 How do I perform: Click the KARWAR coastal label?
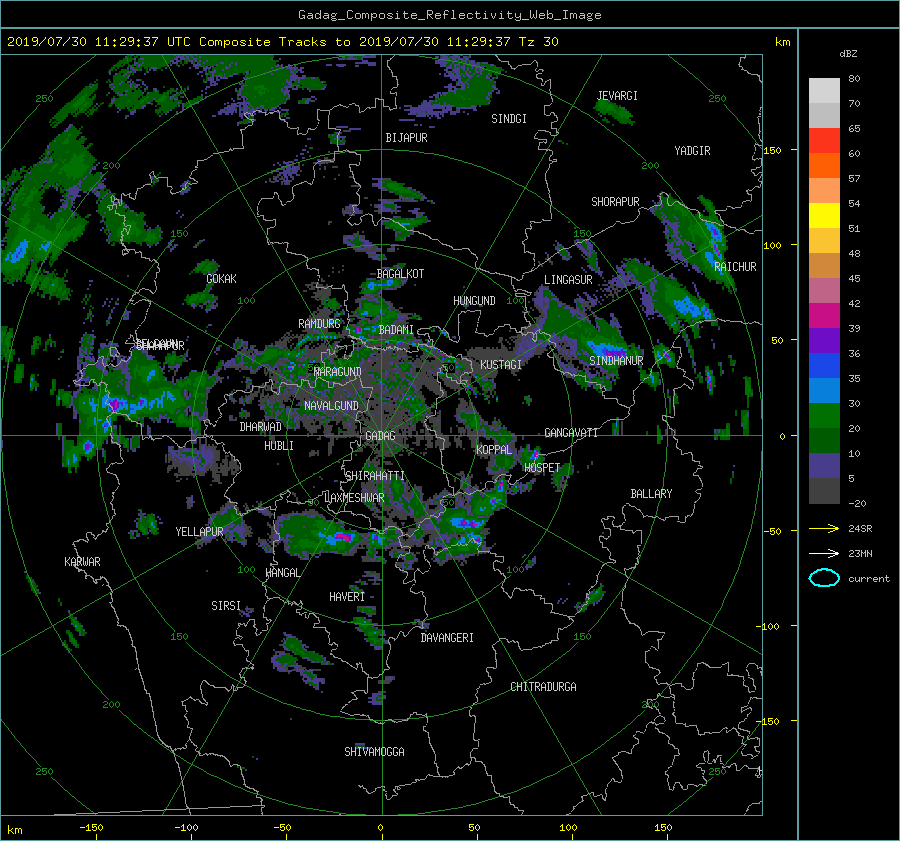point(82,562)
